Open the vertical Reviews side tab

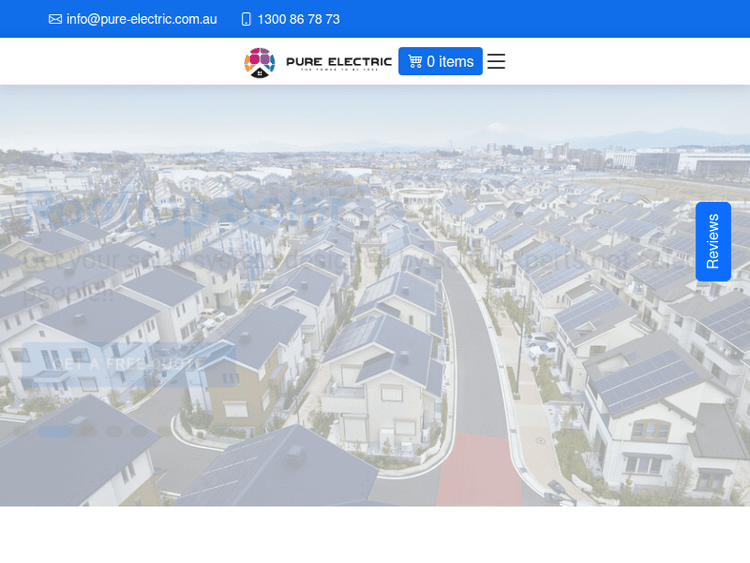point(713,241)
